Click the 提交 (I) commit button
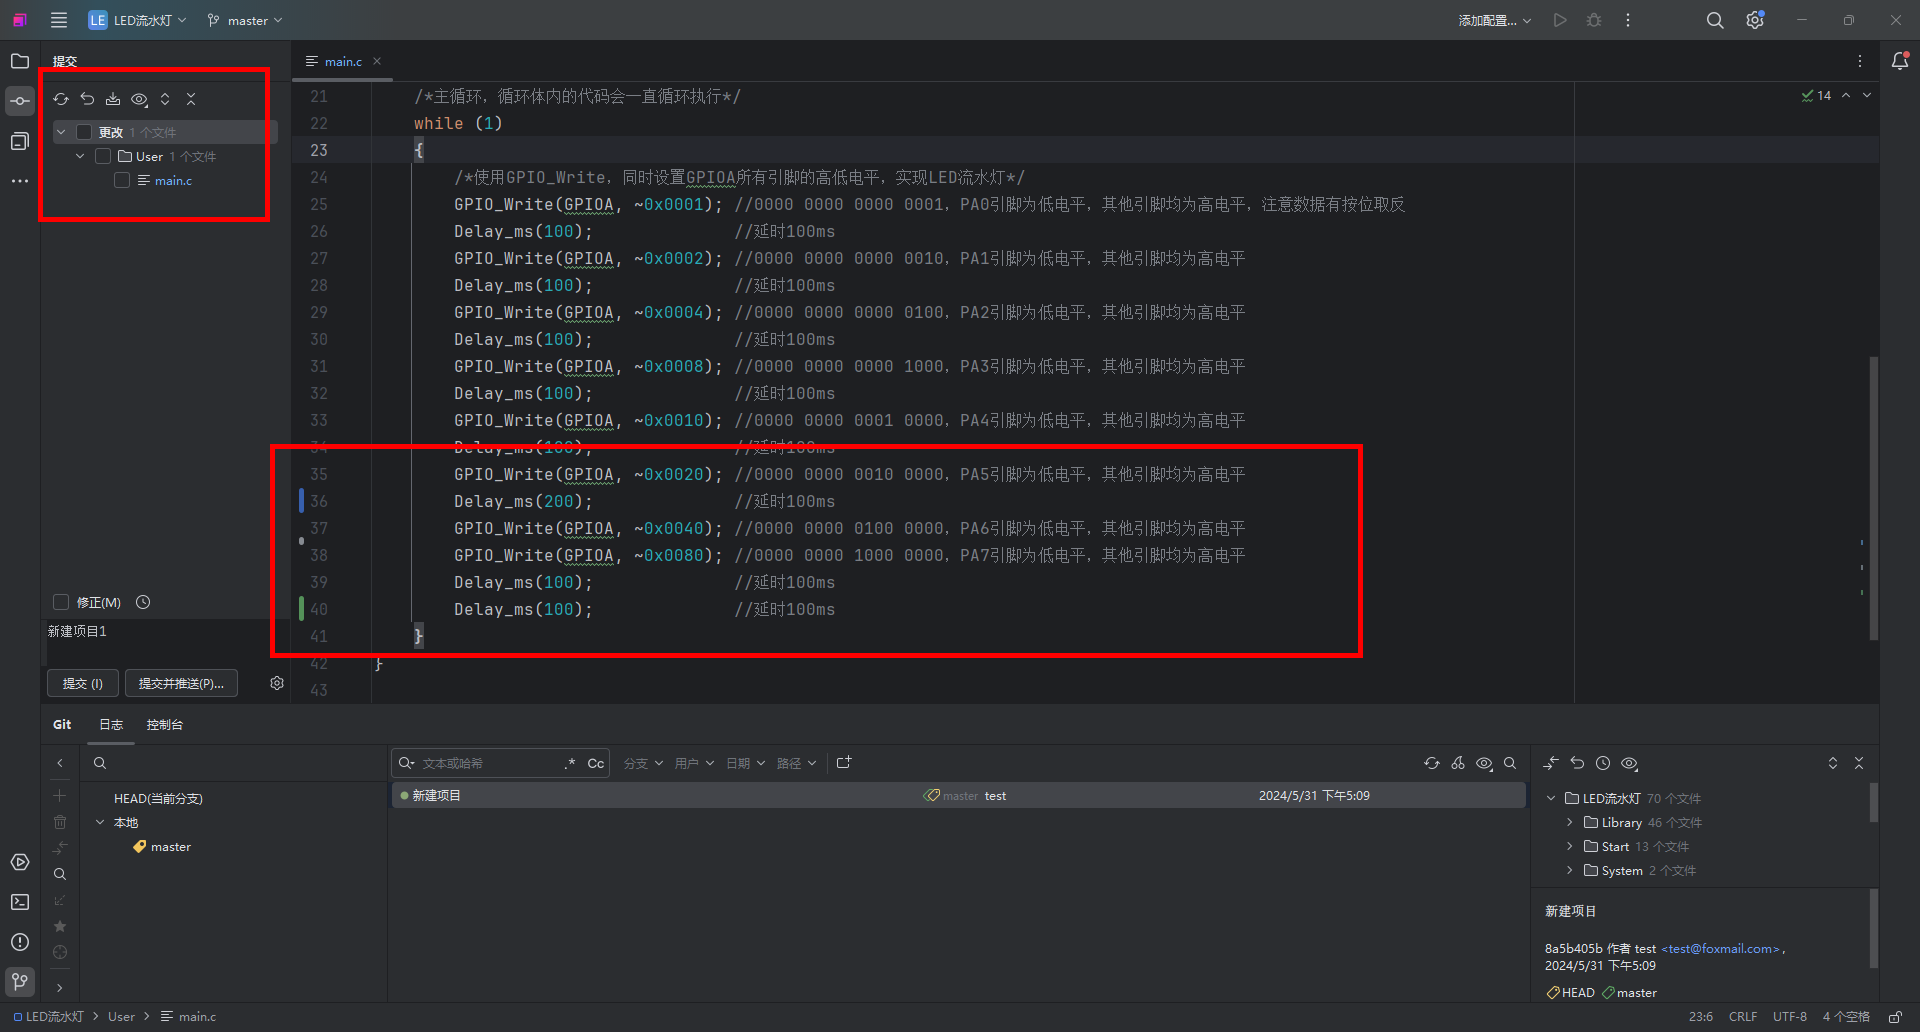This screenshot has width=1920, height=1032. click(x=83, y=683)
